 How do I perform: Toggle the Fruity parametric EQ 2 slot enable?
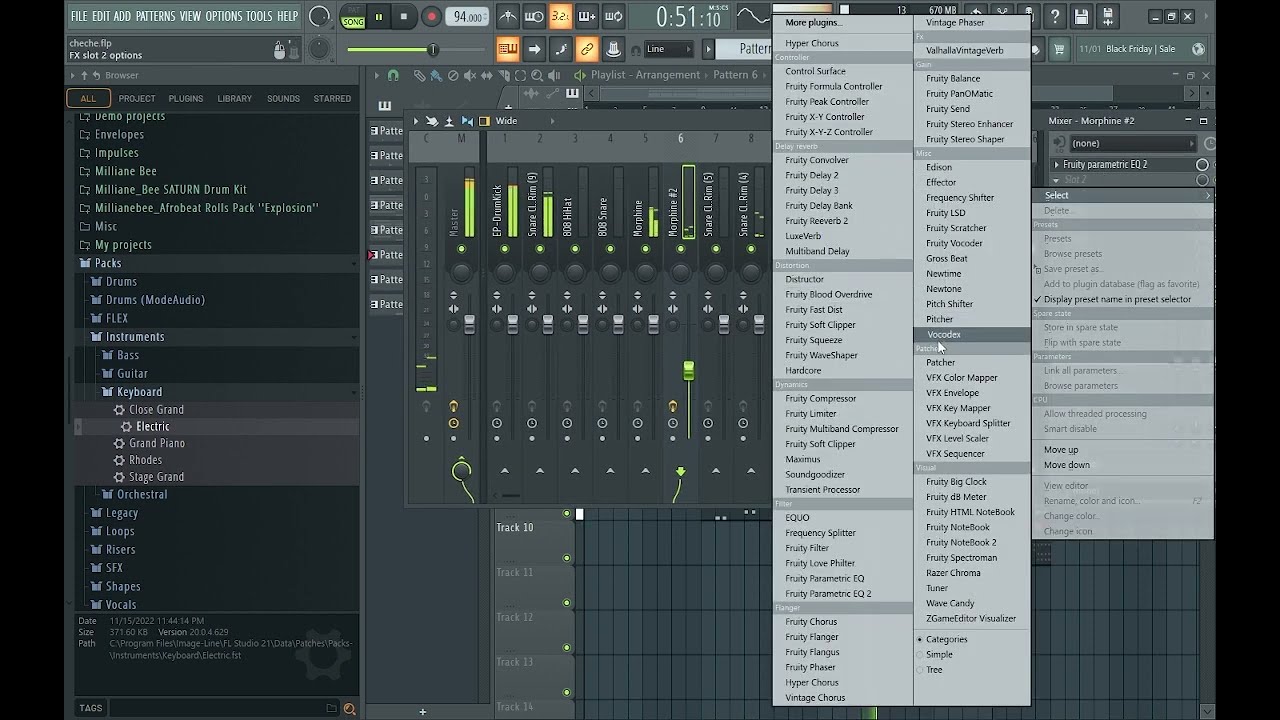coord(1202,164)
